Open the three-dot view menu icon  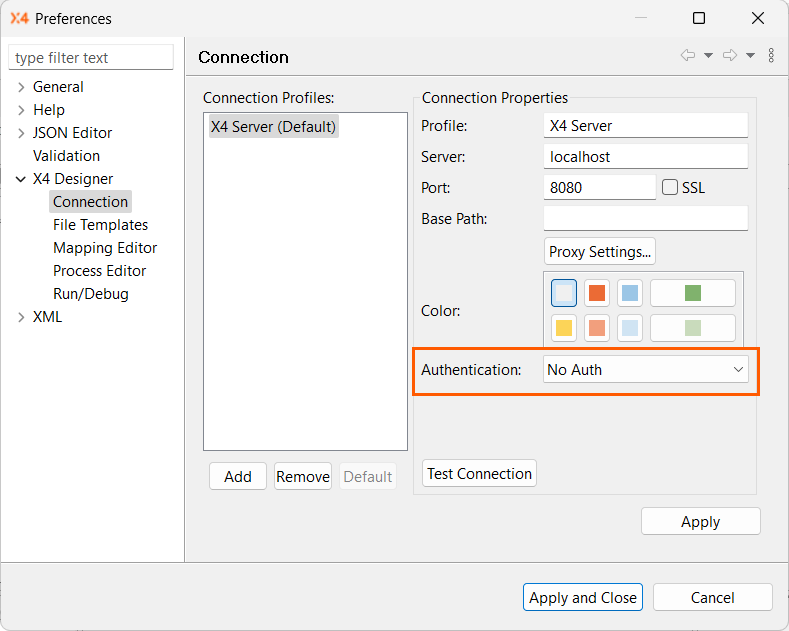[x=771, y=56]
